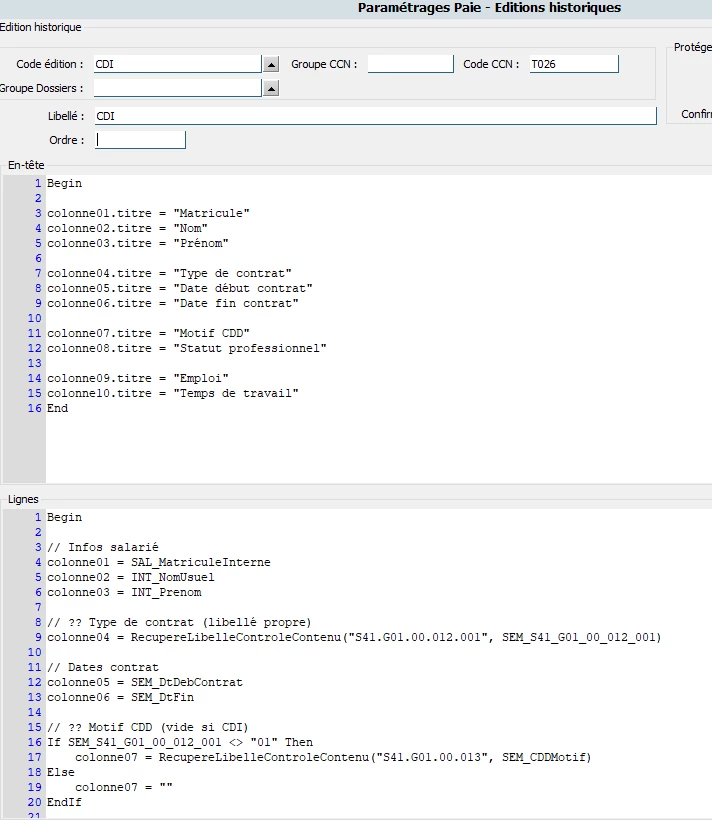Place cursor on "Type de contrat" header line

coord(169,273)
